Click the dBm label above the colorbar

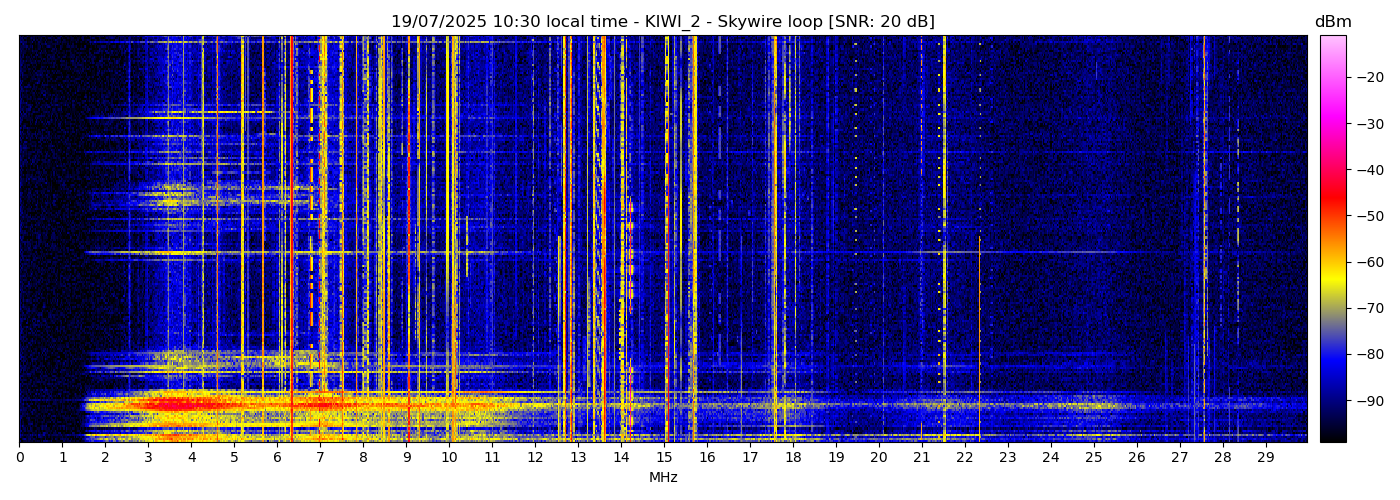[1332, 22]
